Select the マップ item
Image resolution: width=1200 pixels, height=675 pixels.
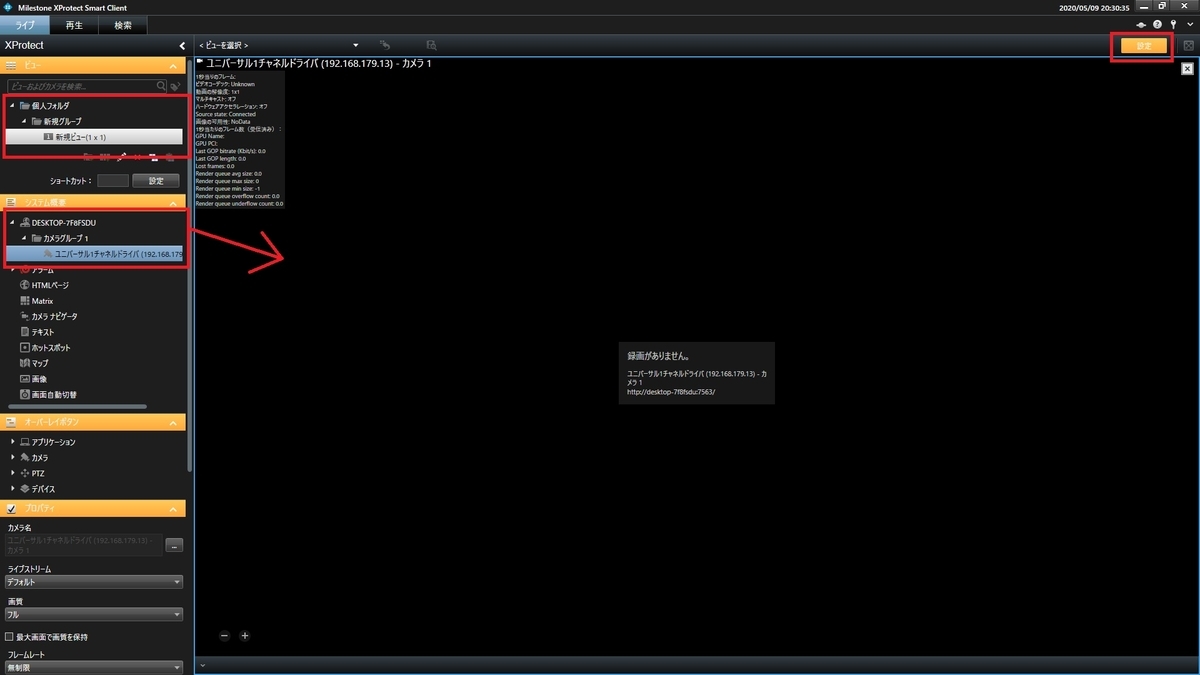pos(33,363)
